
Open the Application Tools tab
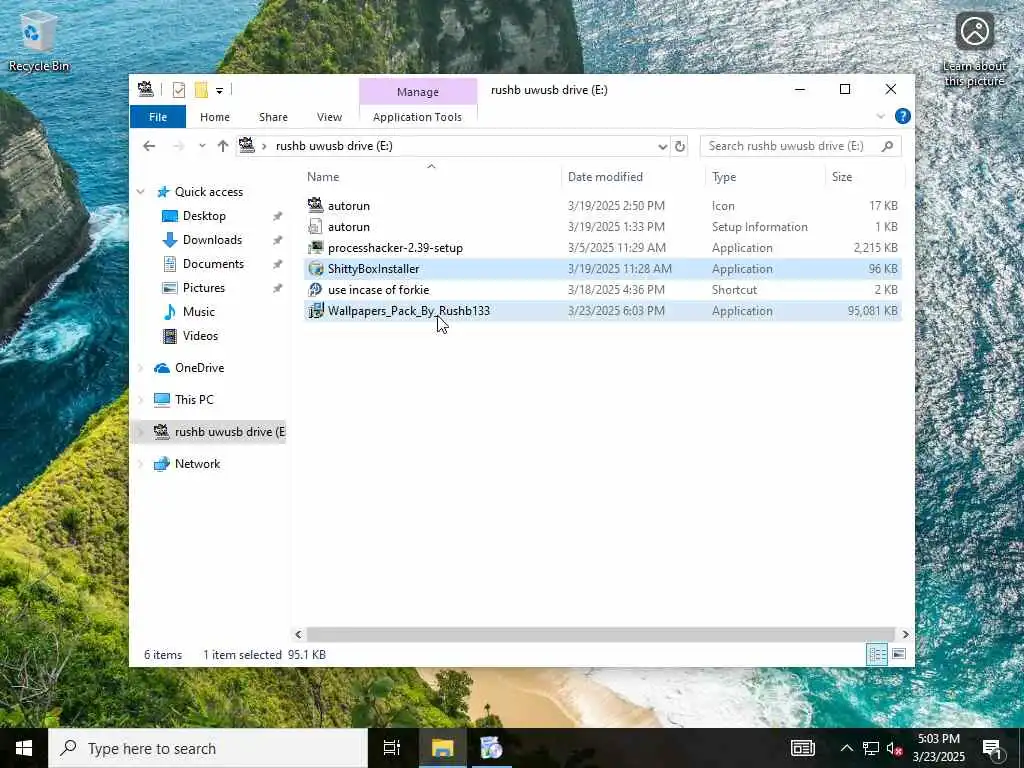pos(417,117)
